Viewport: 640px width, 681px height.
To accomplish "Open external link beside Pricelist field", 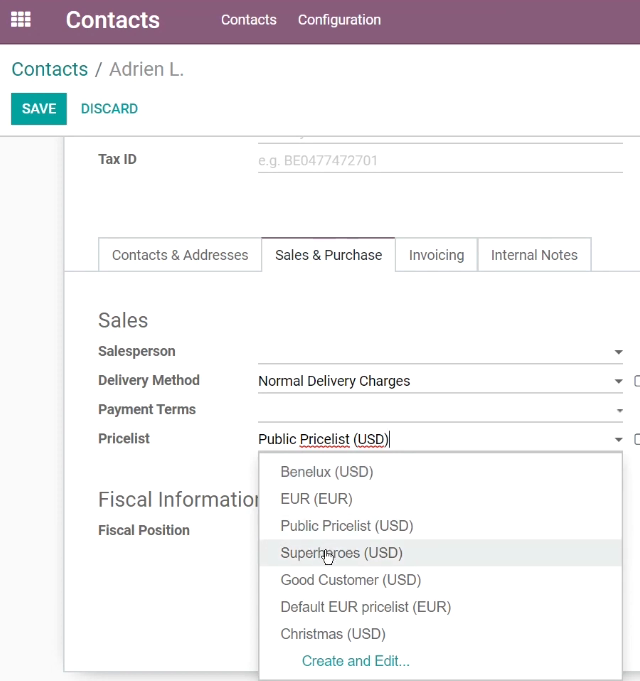I will point(637,439).
